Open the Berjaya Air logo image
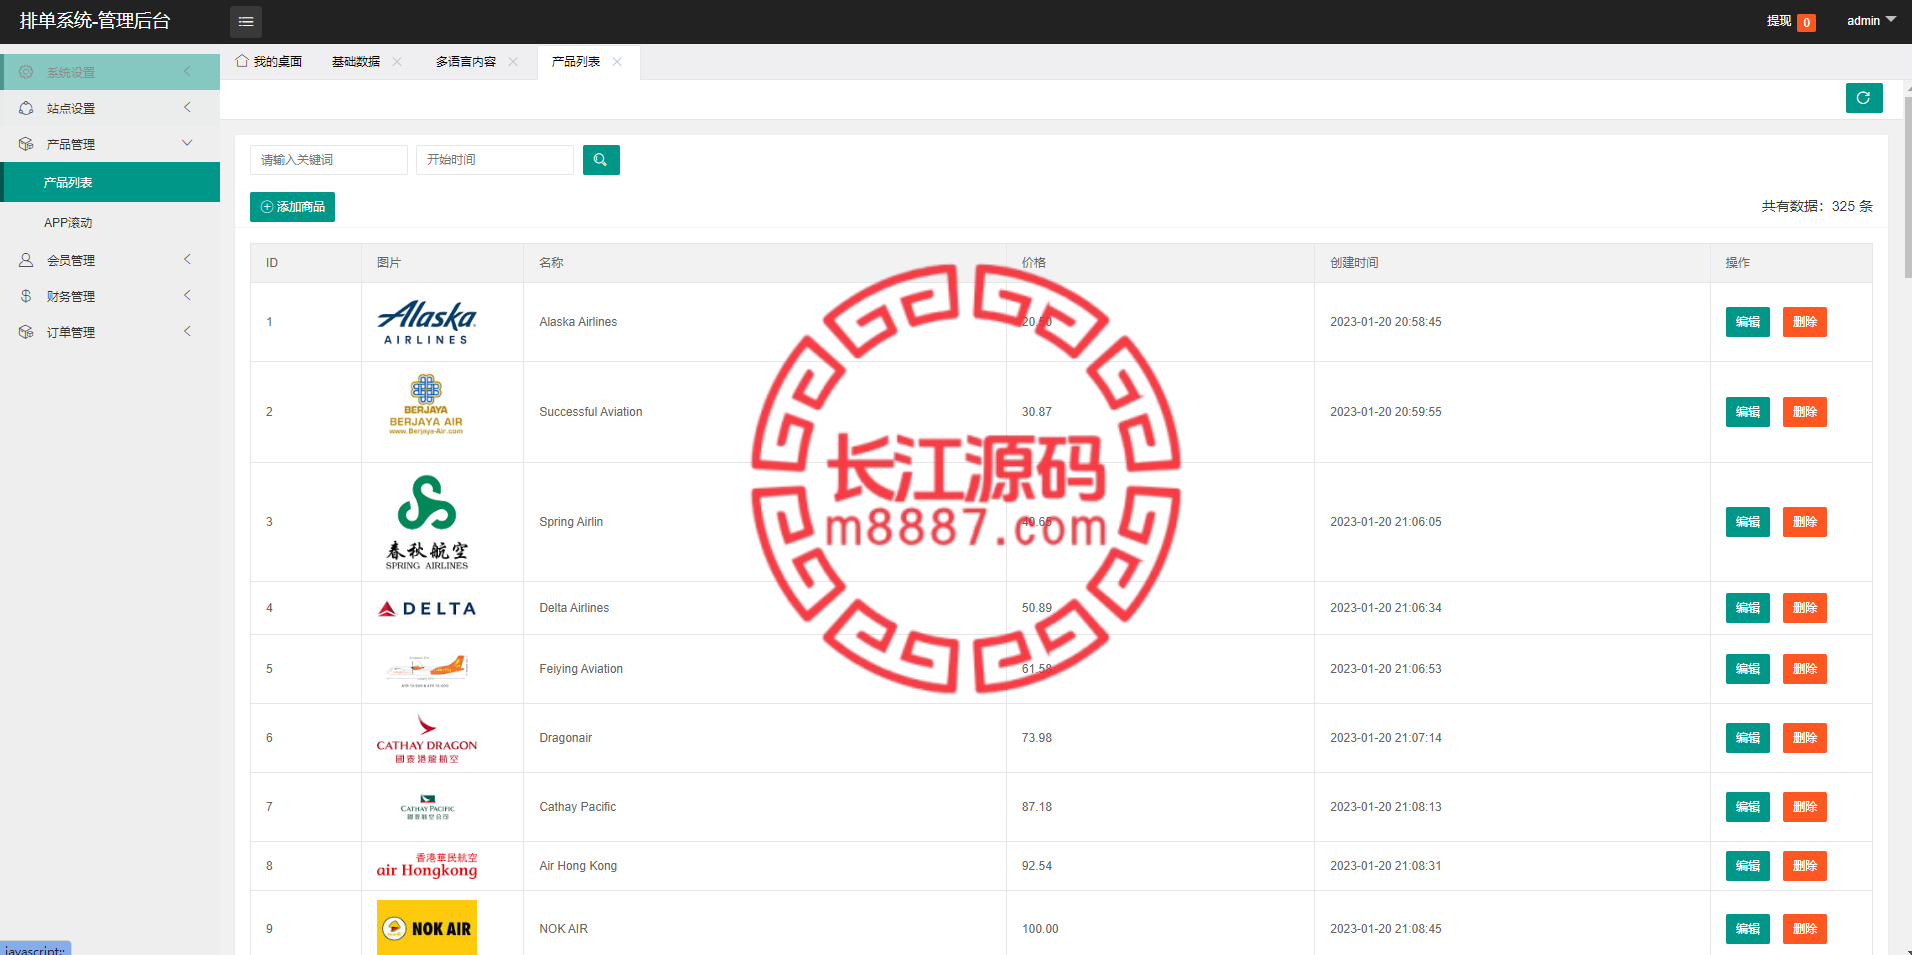 (x=427, y=405)
